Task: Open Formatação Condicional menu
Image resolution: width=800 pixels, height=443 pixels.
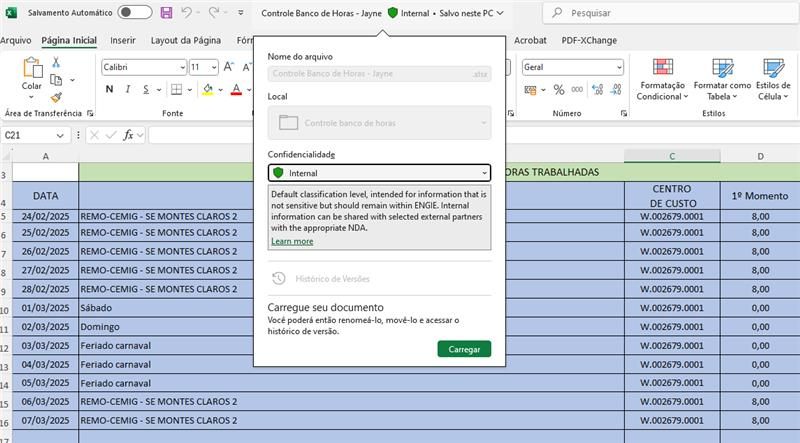Action: pos(662,79)
